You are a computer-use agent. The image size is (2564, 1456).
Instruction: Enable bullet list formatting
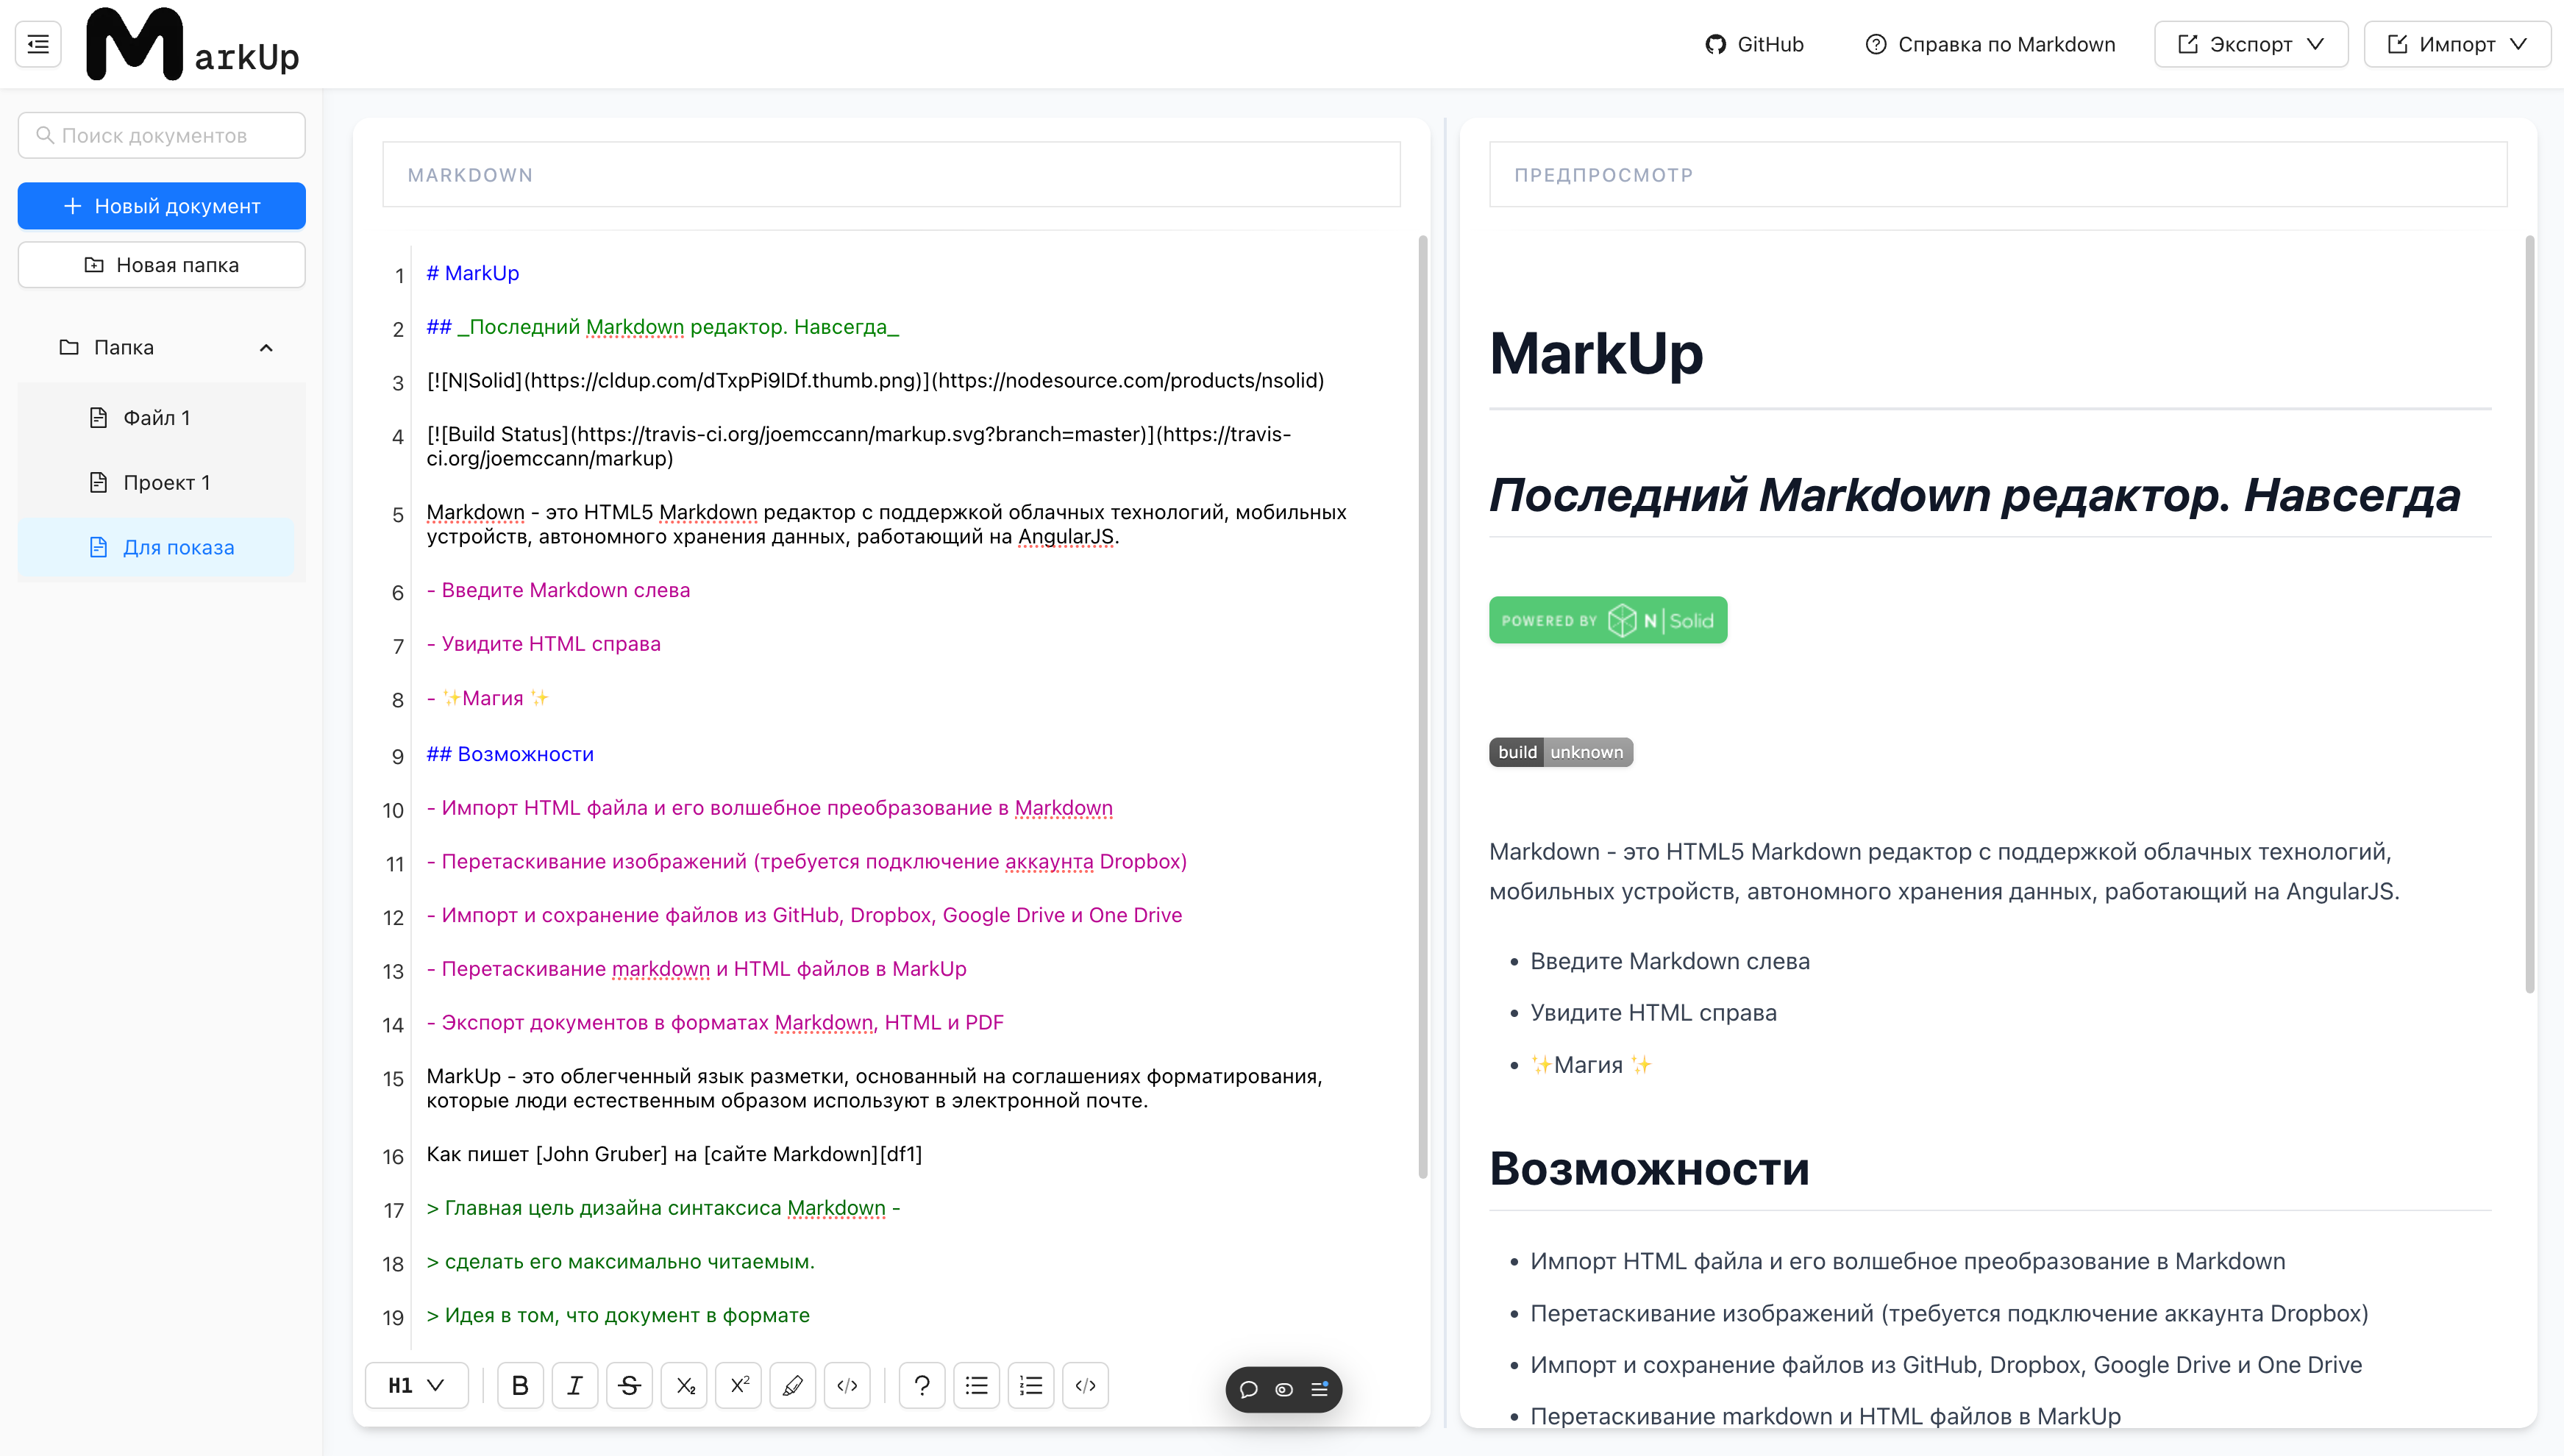(x=977, y=1385)
